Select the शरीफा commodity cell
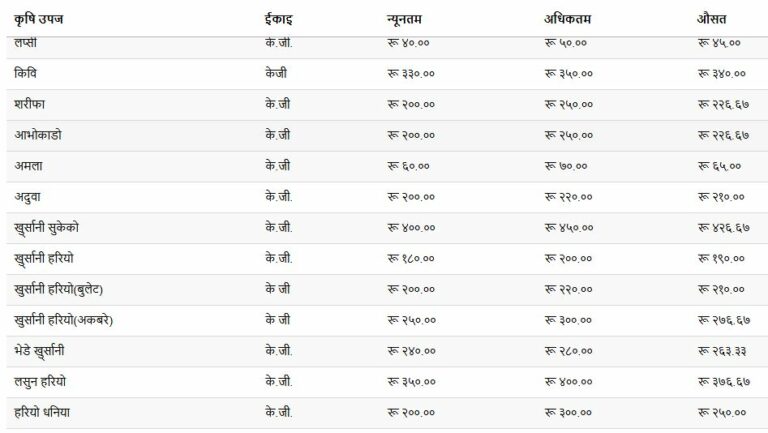This screenshot has width=768, height=433. click(29, 104)
